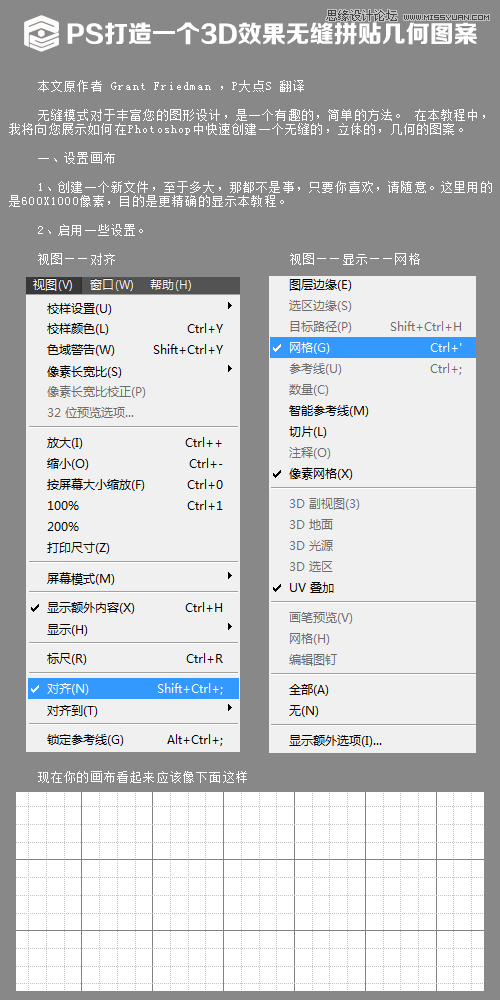500x1000 pixels.
Task: Select 像素长宽比校正(P) entry
Action: pyautogui.click(x=133, y=392)
